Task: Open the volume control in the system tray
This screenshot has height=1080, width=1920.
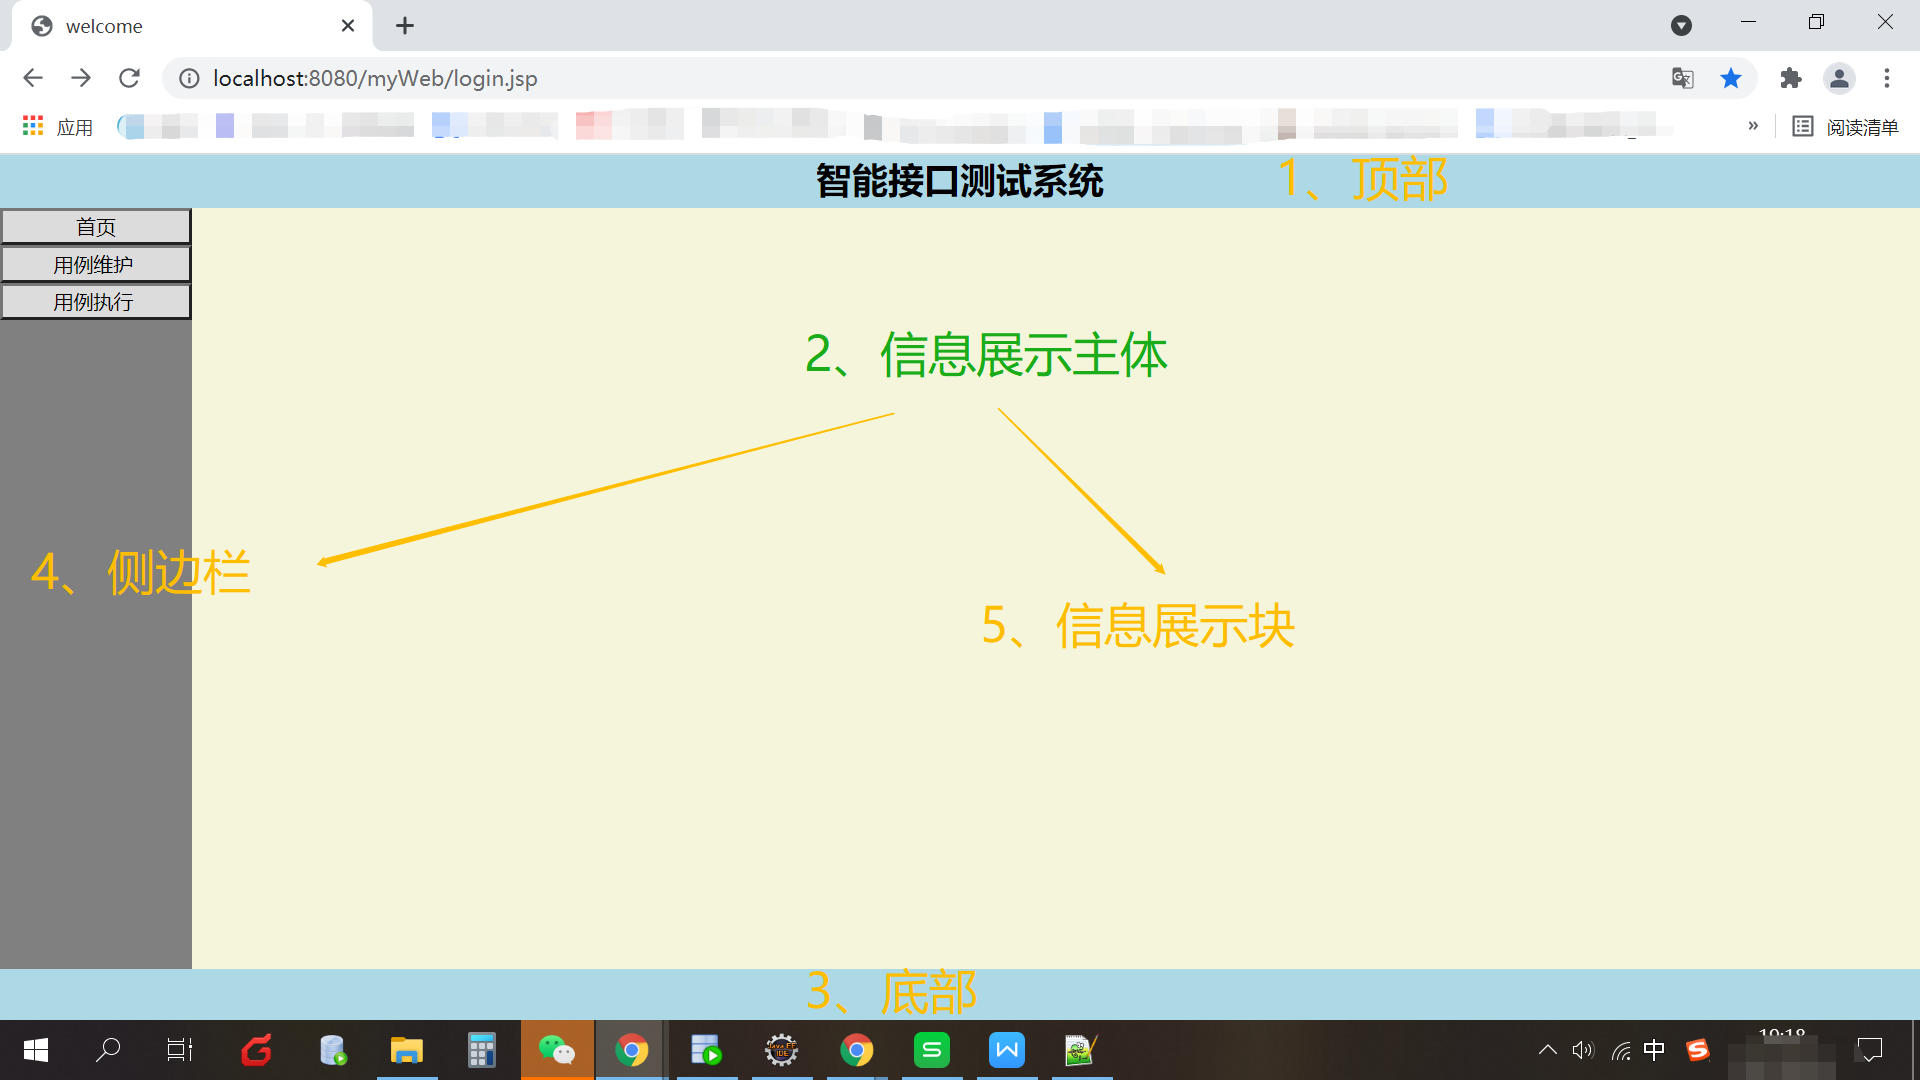Action: (x=1583, y=1050)
